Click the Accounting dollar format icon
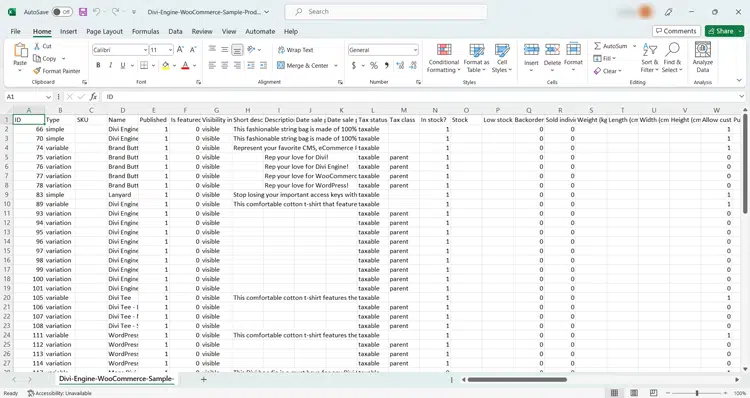The image size is (750, 398). point(353,66)
